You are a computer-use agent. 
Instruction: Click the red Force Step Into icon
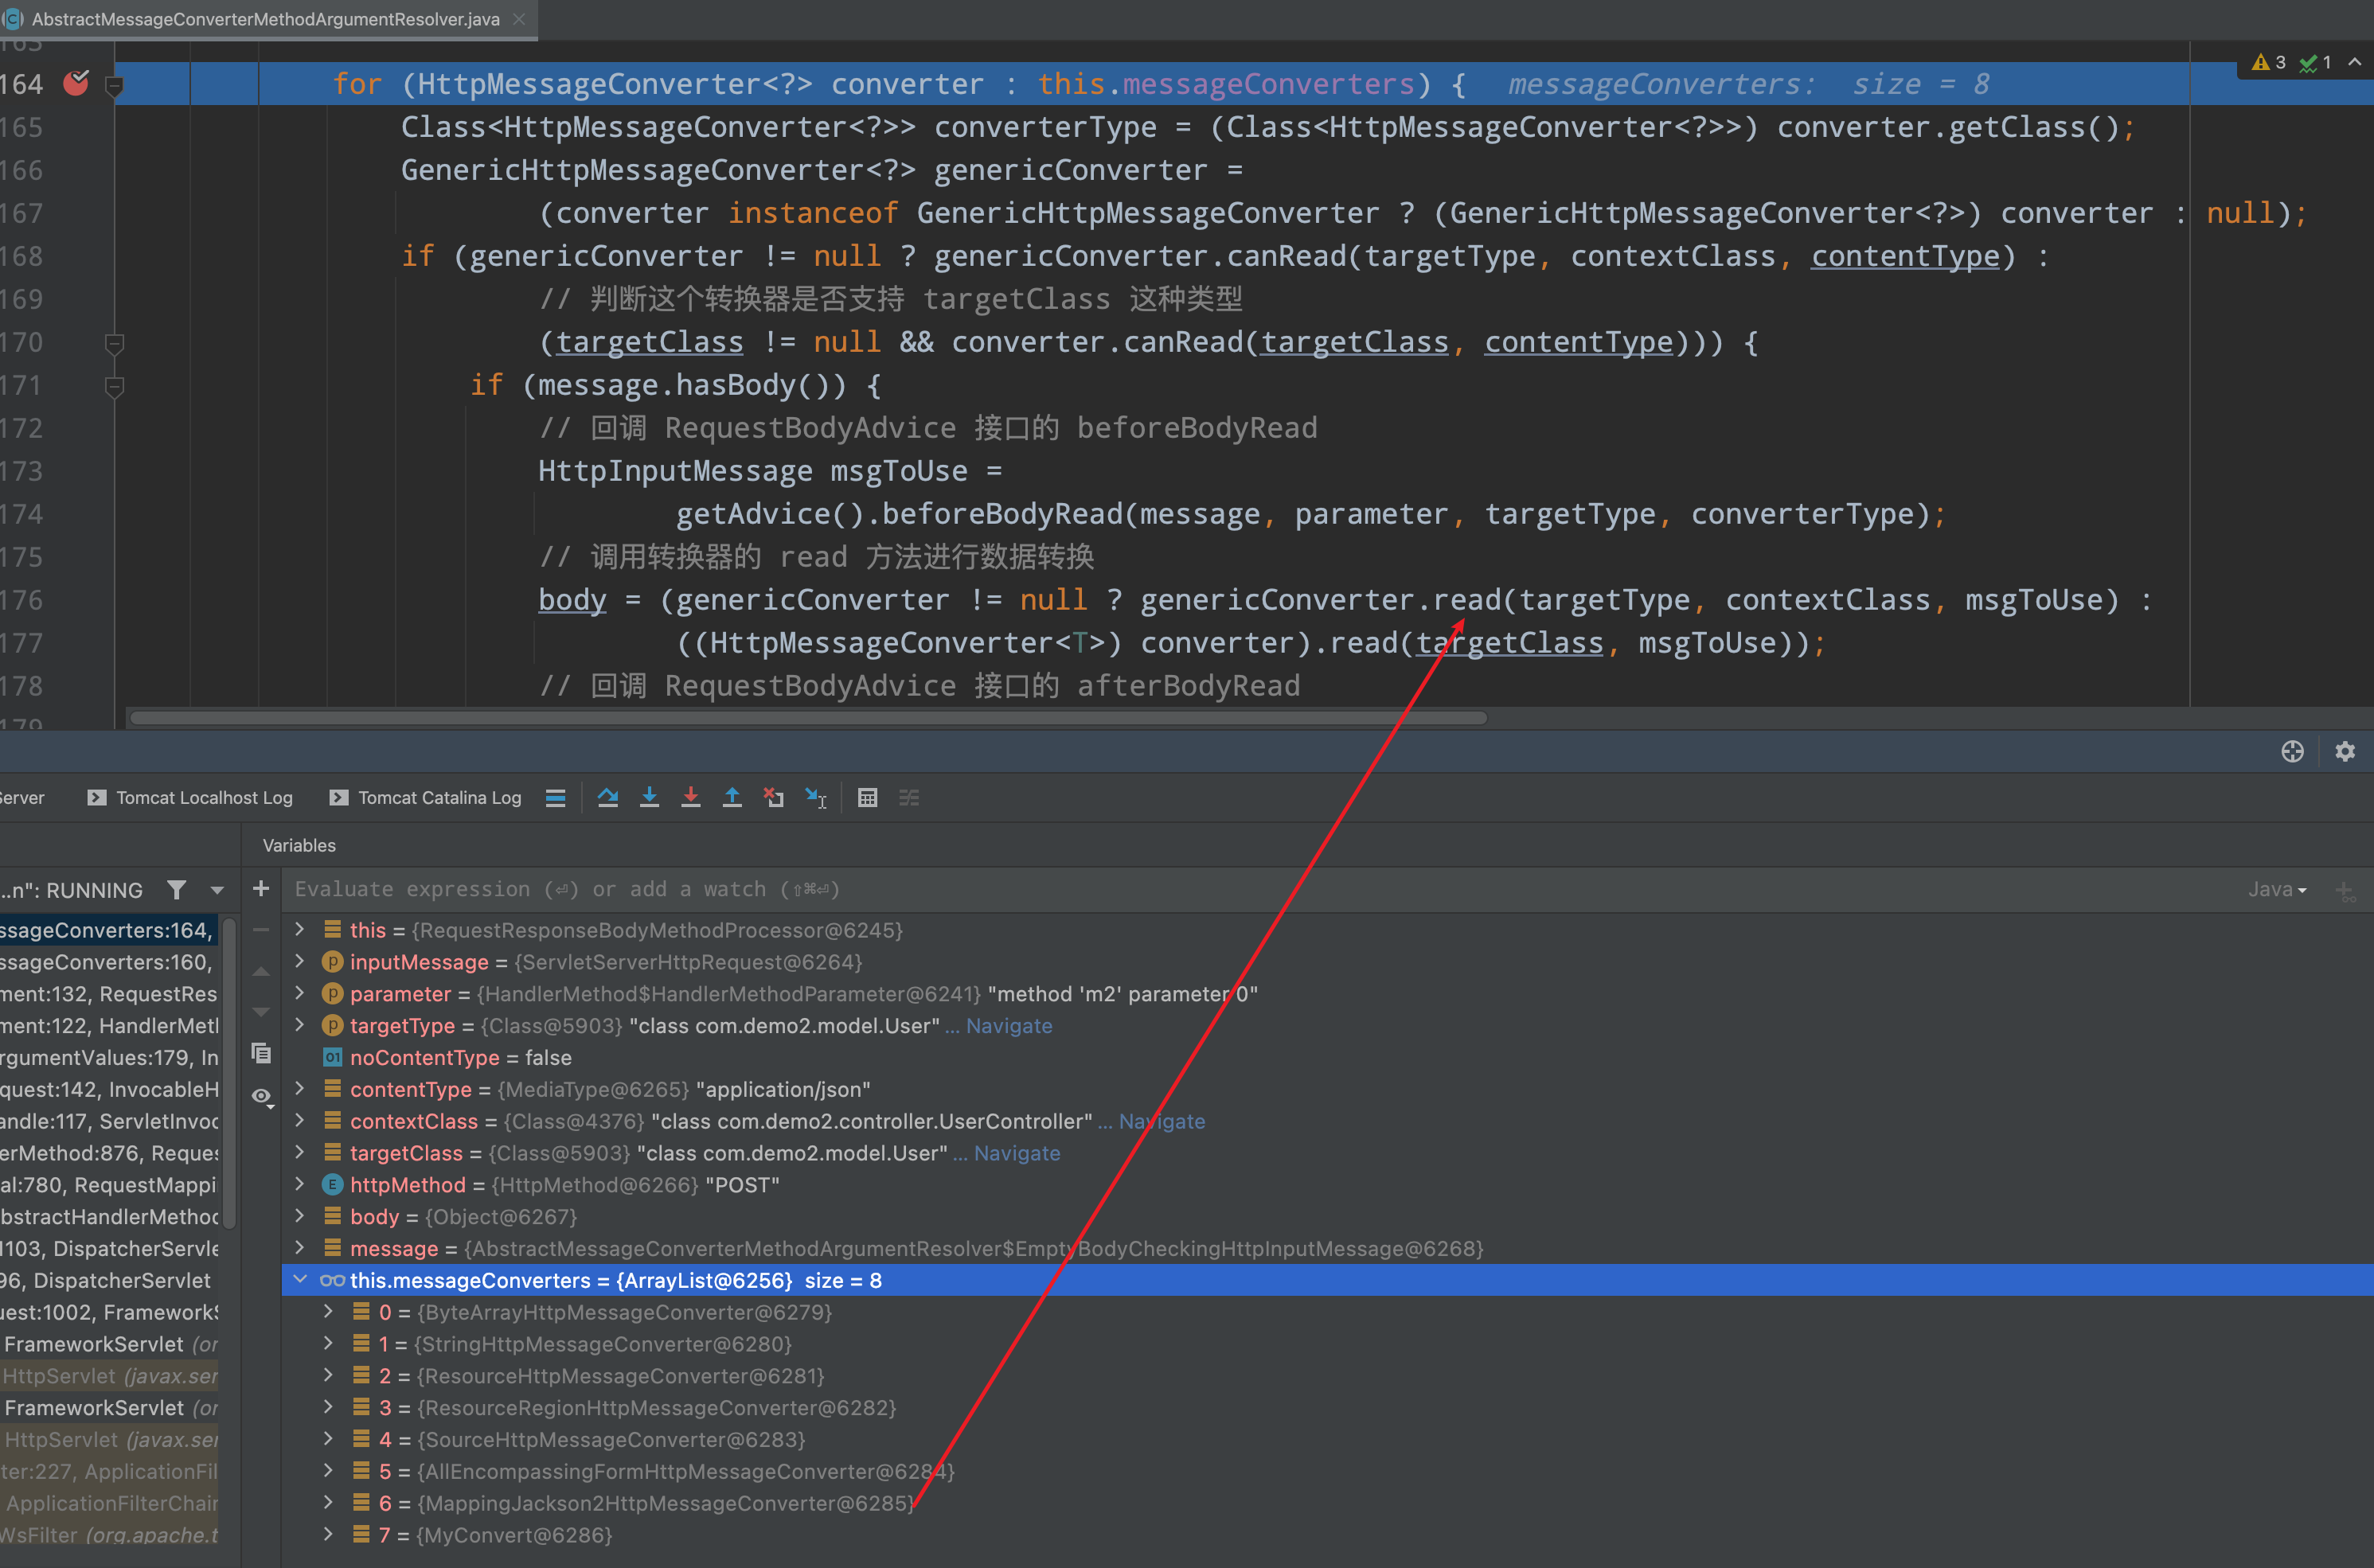pyautogui.click(x=691, y=797)
